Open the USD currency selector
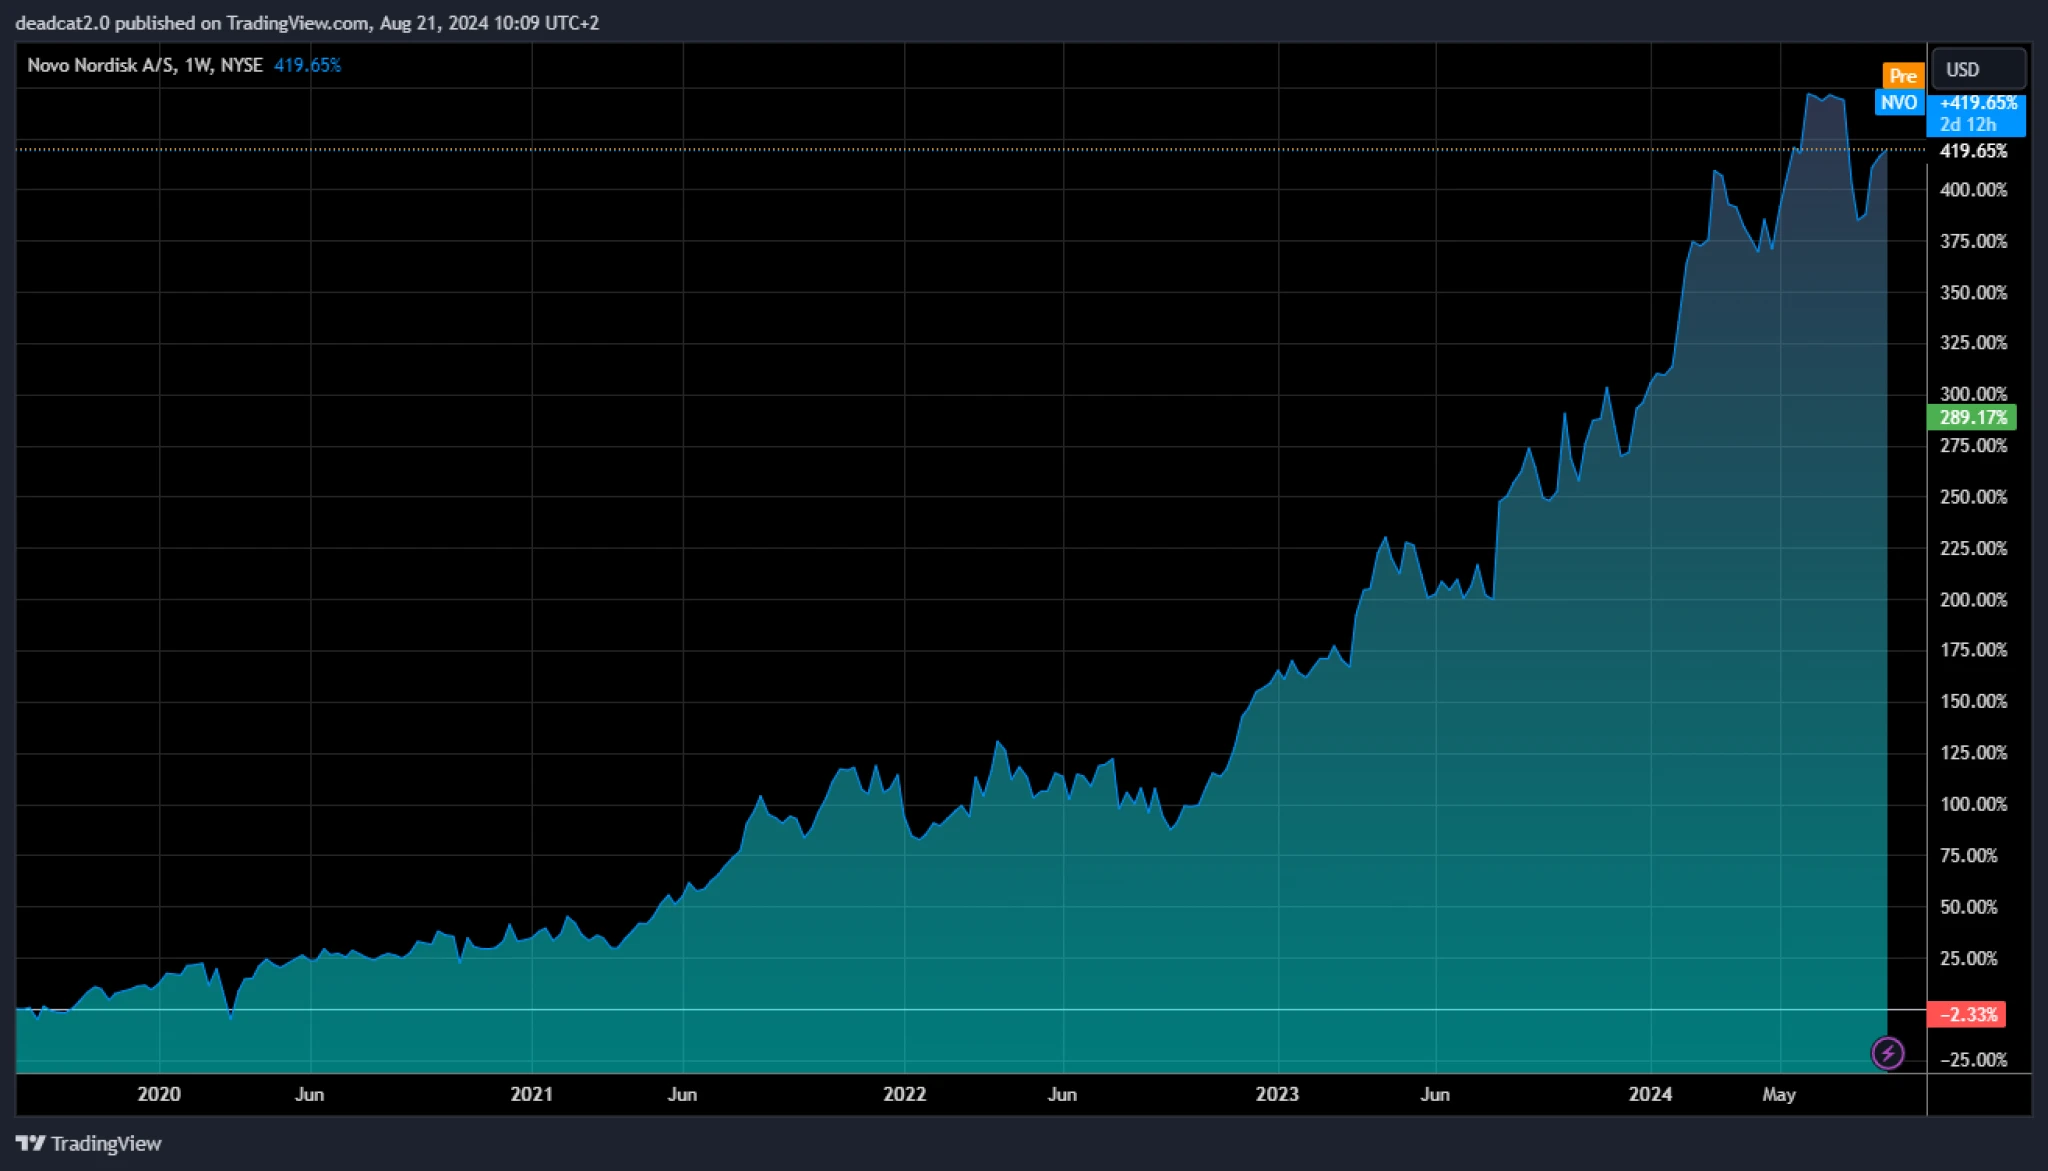The height and width of the screenshot is (1171, 2048). tap(1979, 69)
